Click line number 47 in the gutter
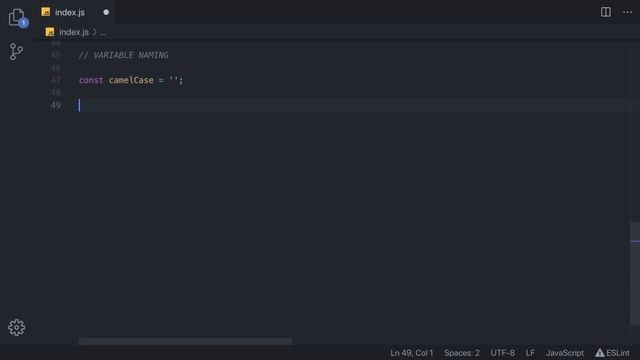This screenshot has width=640, height=360. (56, 80)
